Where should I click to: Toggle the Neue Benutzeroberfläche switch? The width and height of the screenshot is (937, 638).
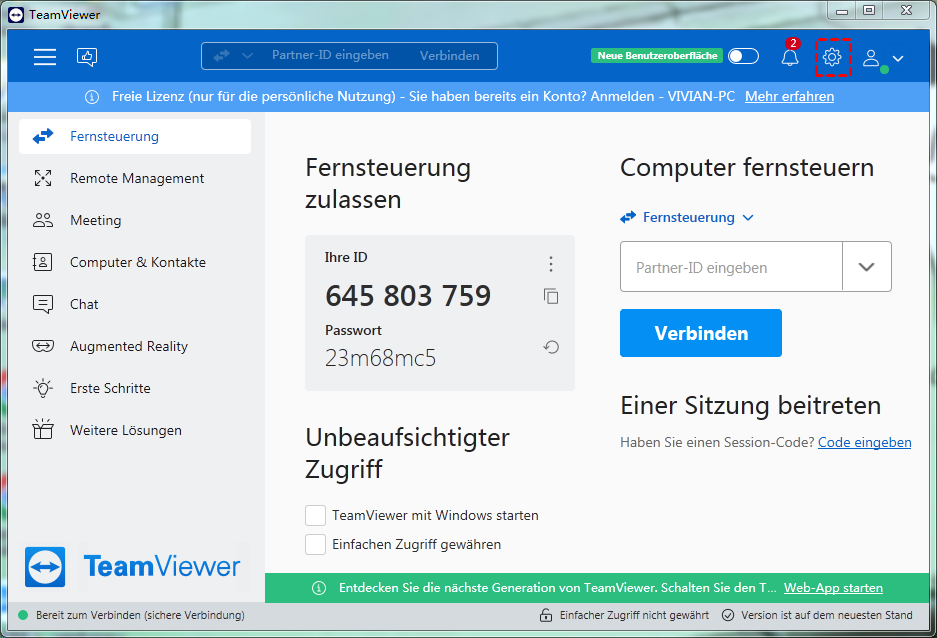pos(743,56)
